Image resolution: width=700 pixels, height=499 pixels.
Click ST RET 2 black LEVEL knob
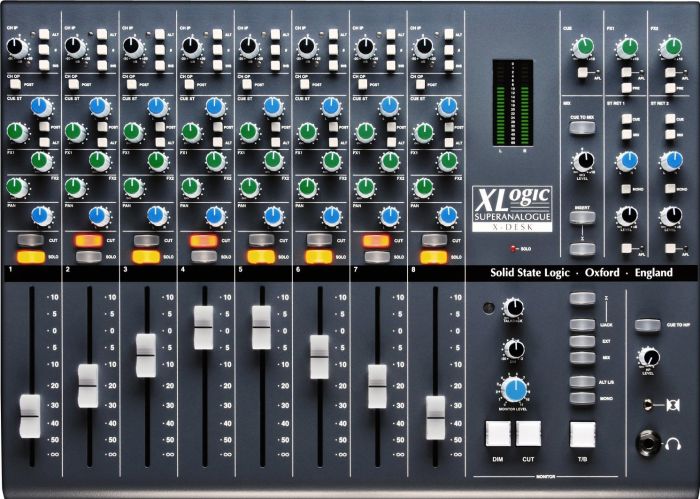click(671, 216)
